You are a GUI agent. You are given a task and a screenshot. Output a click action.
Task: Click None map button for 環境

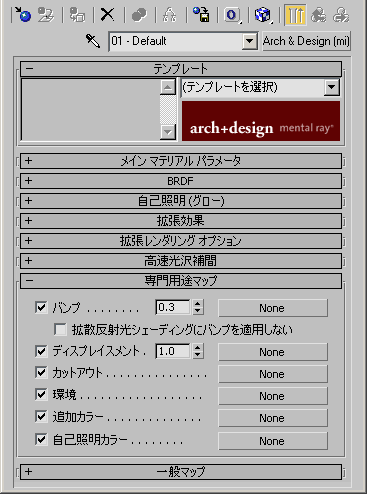(273, 396)
